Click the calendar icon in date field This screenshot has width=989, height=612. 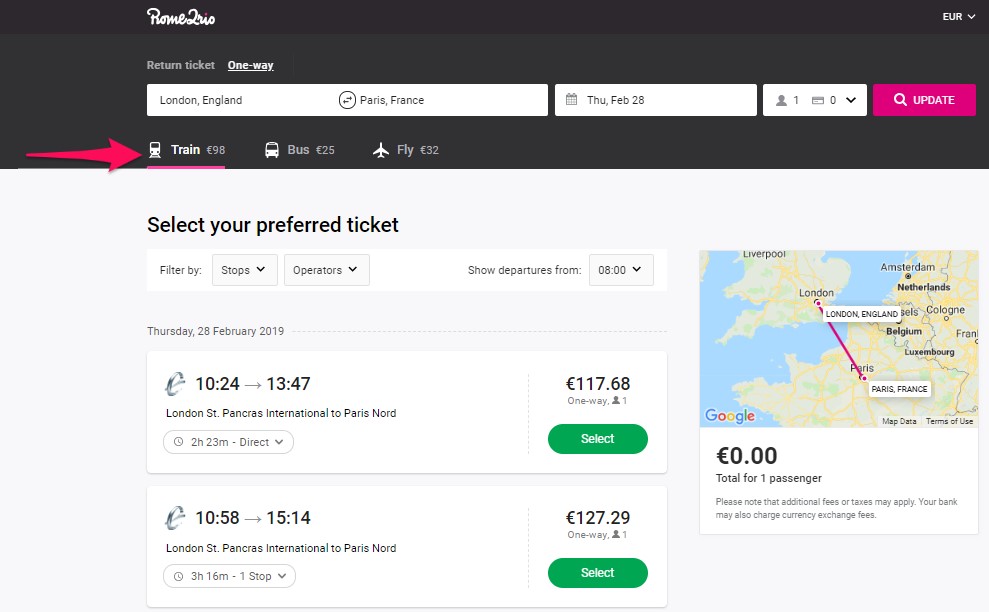571,99
